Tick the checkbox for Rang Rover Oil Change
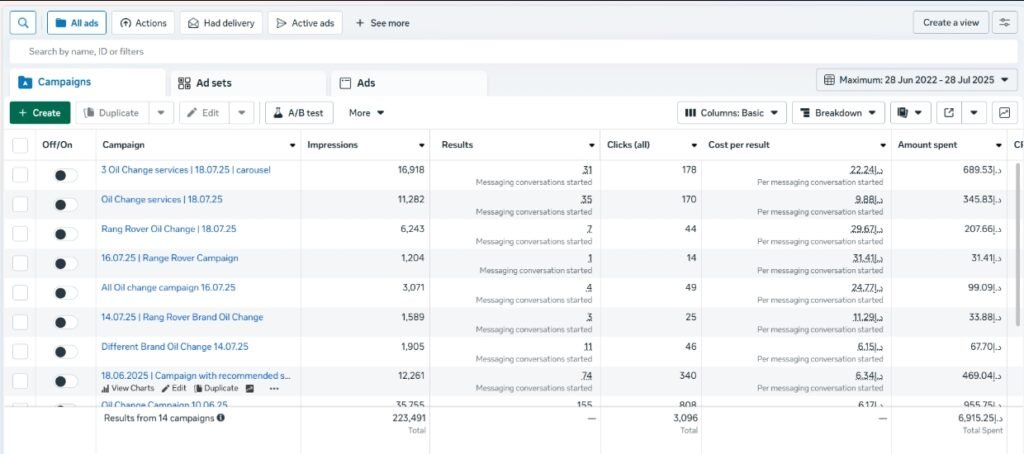 pyautogui.click(x=20, y=234)
